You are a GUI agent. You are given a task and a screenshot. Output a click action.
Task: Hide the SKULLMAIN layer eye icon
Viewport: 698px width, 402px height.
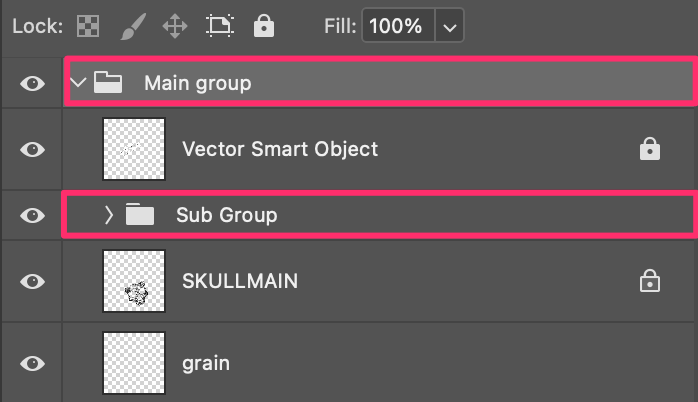[32, 281]
